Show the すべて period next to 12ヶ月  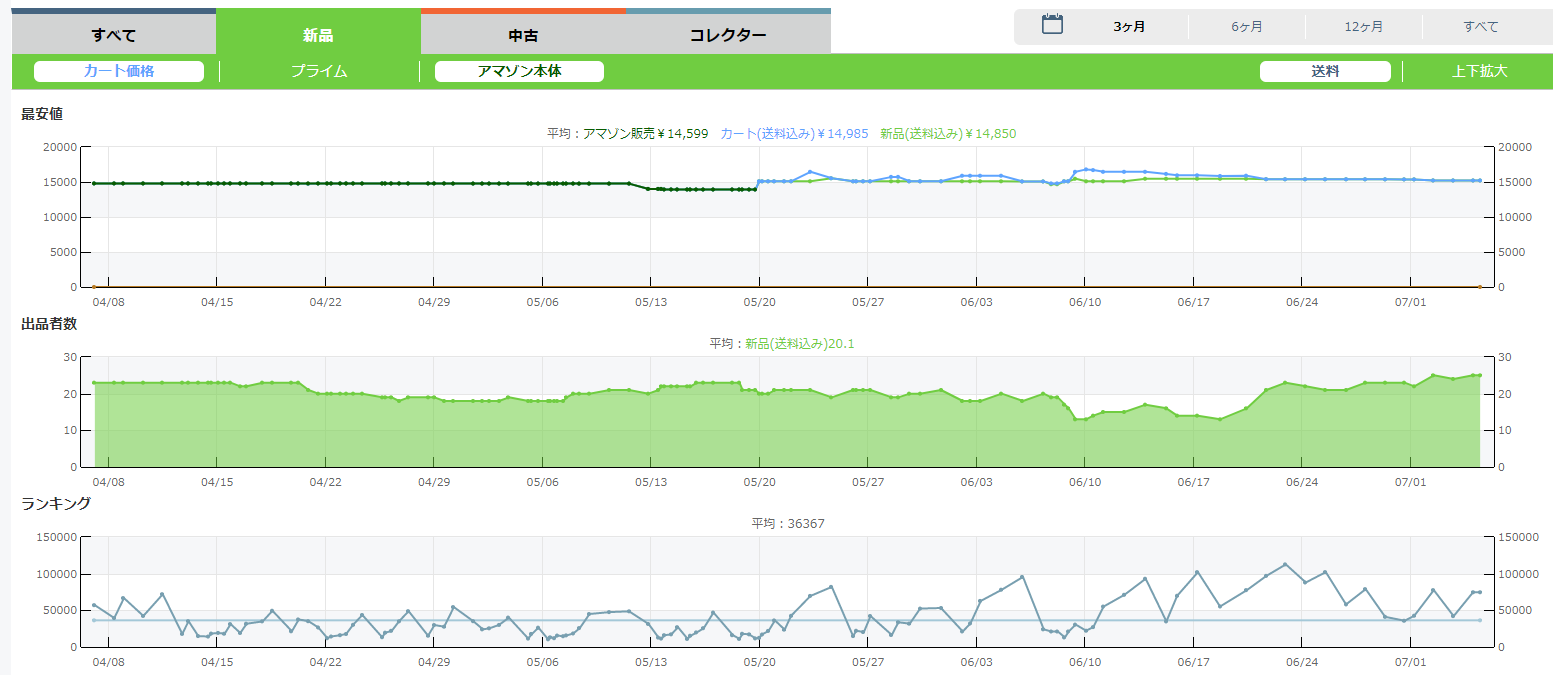click(x=1481, y=27)
